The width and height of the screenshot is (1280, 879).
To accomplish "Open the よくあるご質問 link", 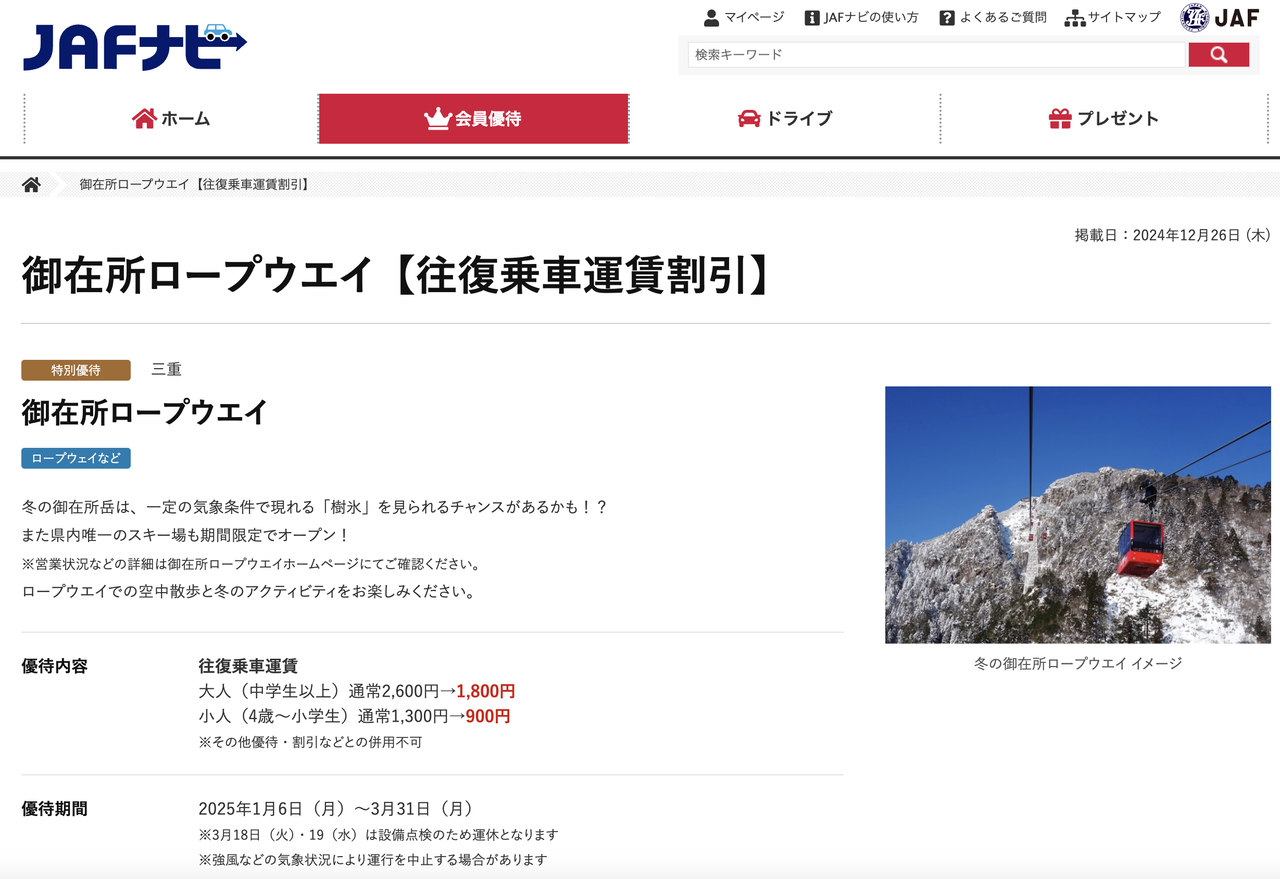I will point(993,18).
